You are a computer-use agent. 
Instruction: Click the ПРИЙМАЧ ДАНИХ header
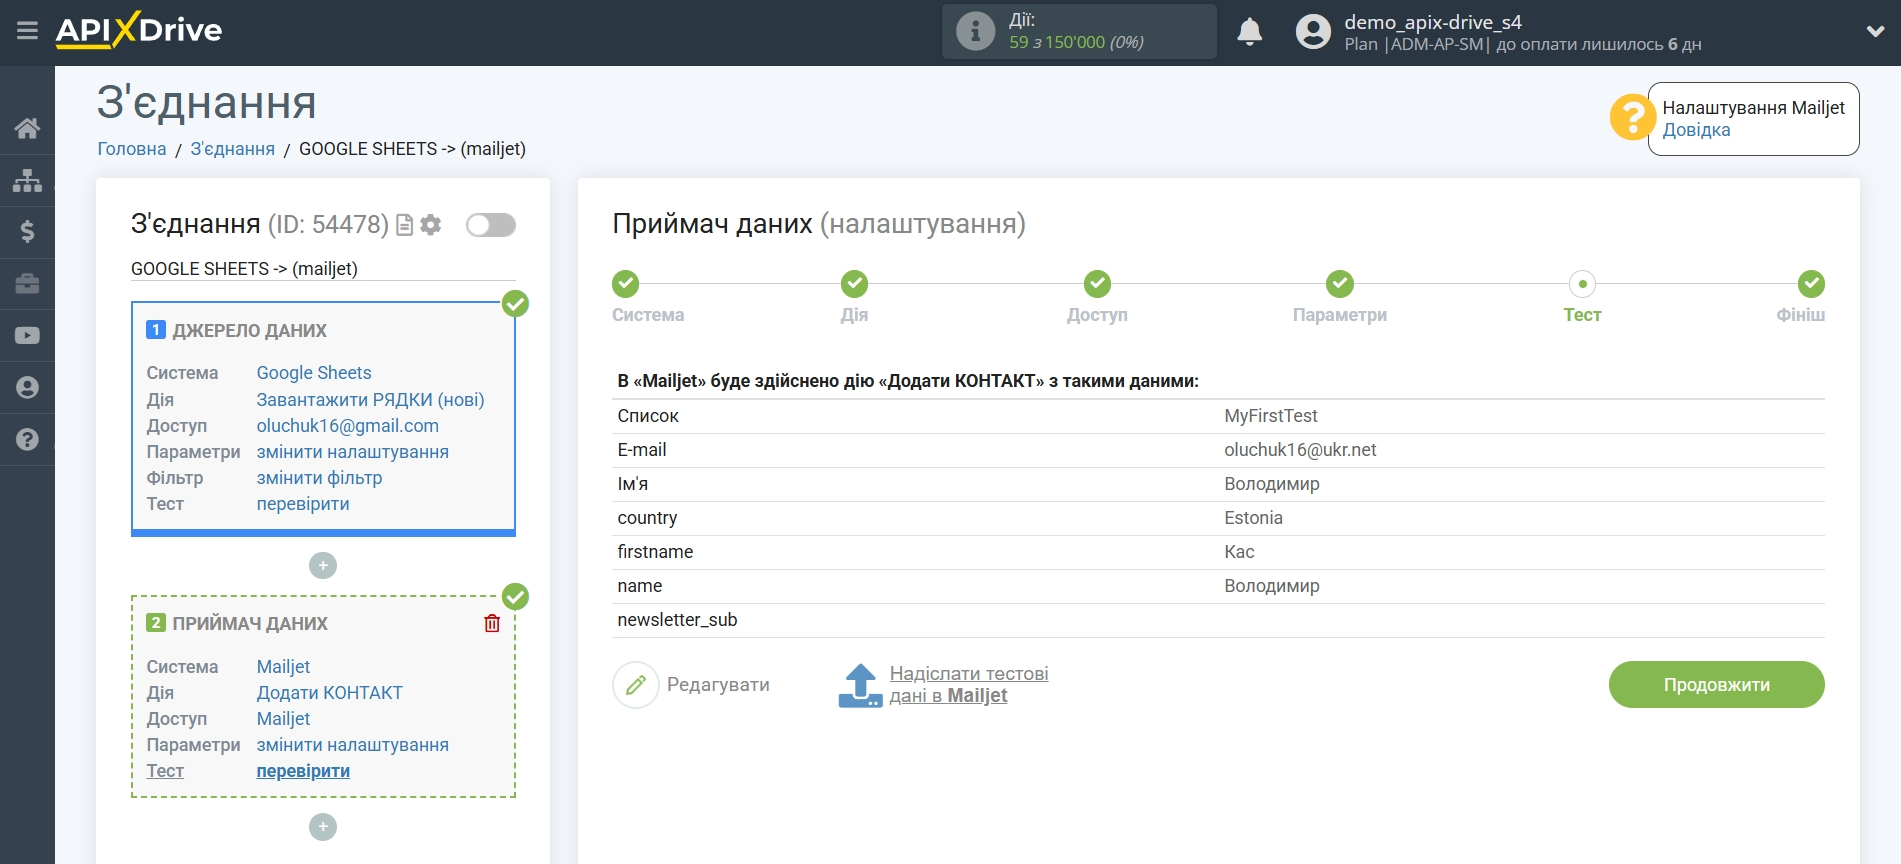250,624
